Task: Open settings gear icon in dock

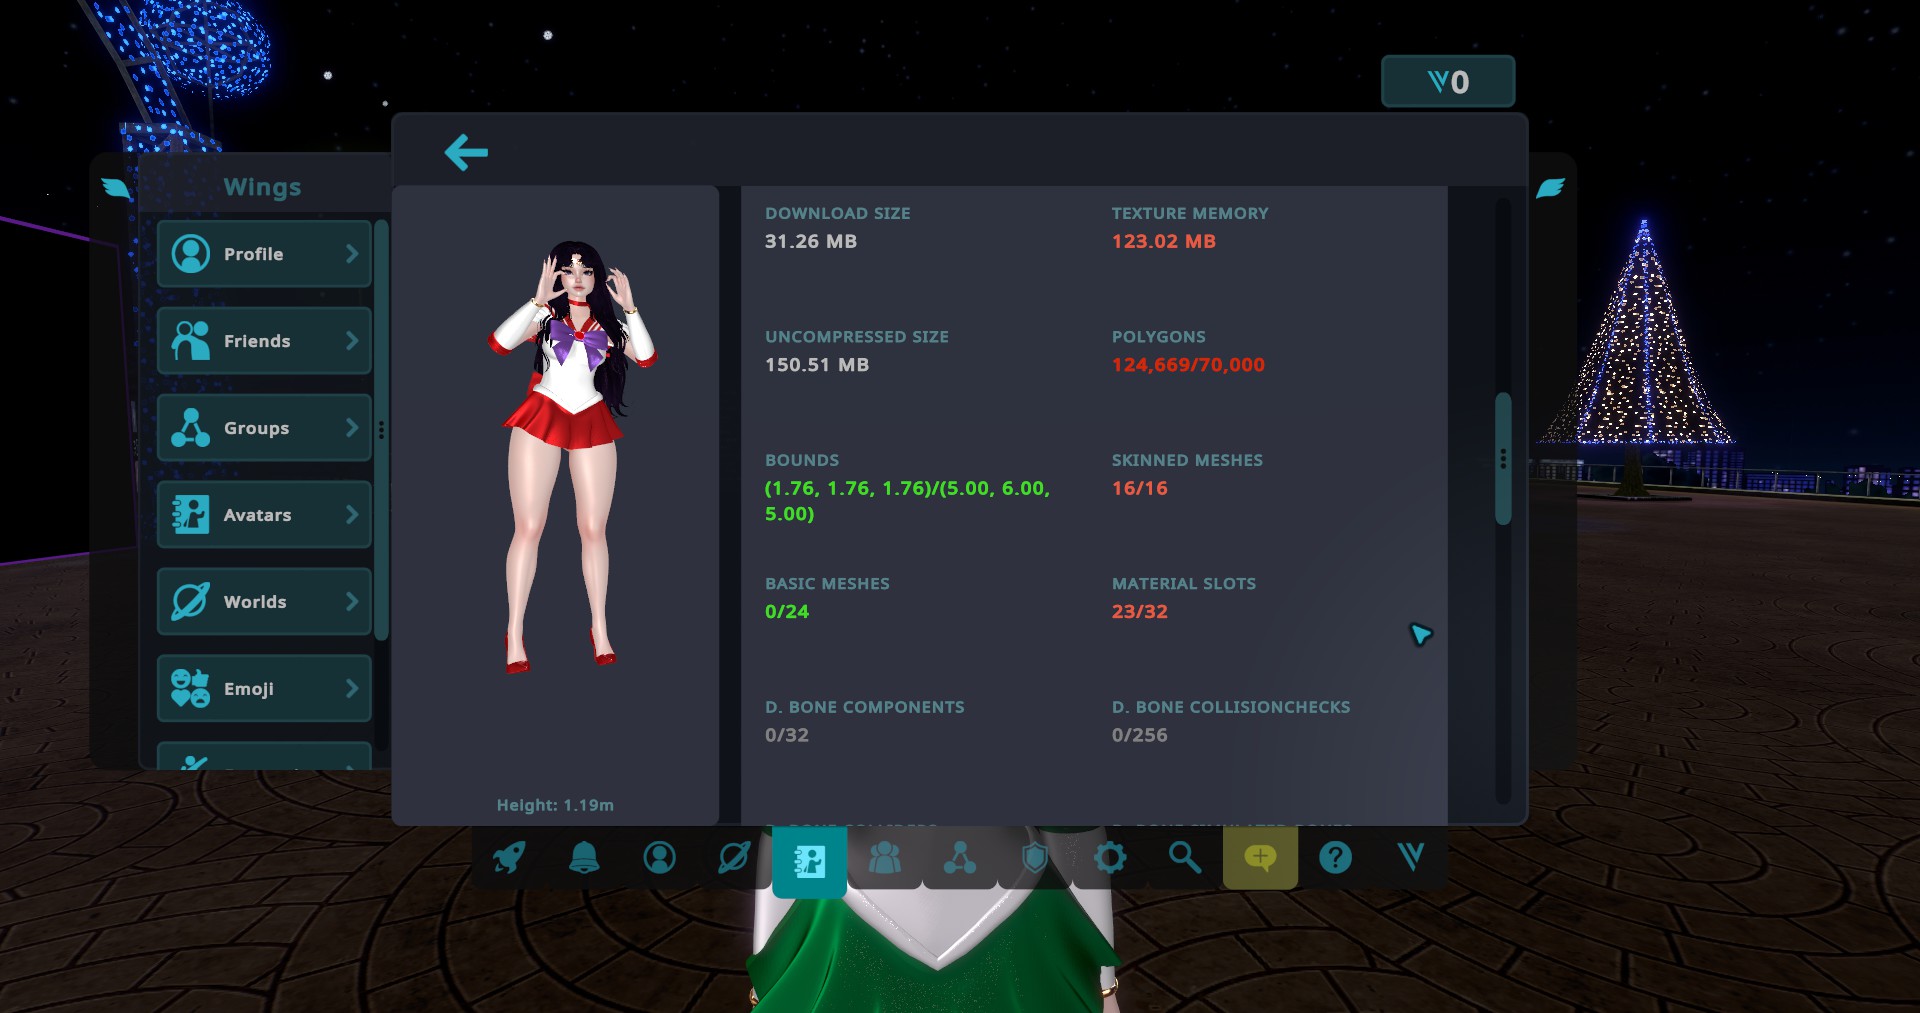Action: (1110, 857)
